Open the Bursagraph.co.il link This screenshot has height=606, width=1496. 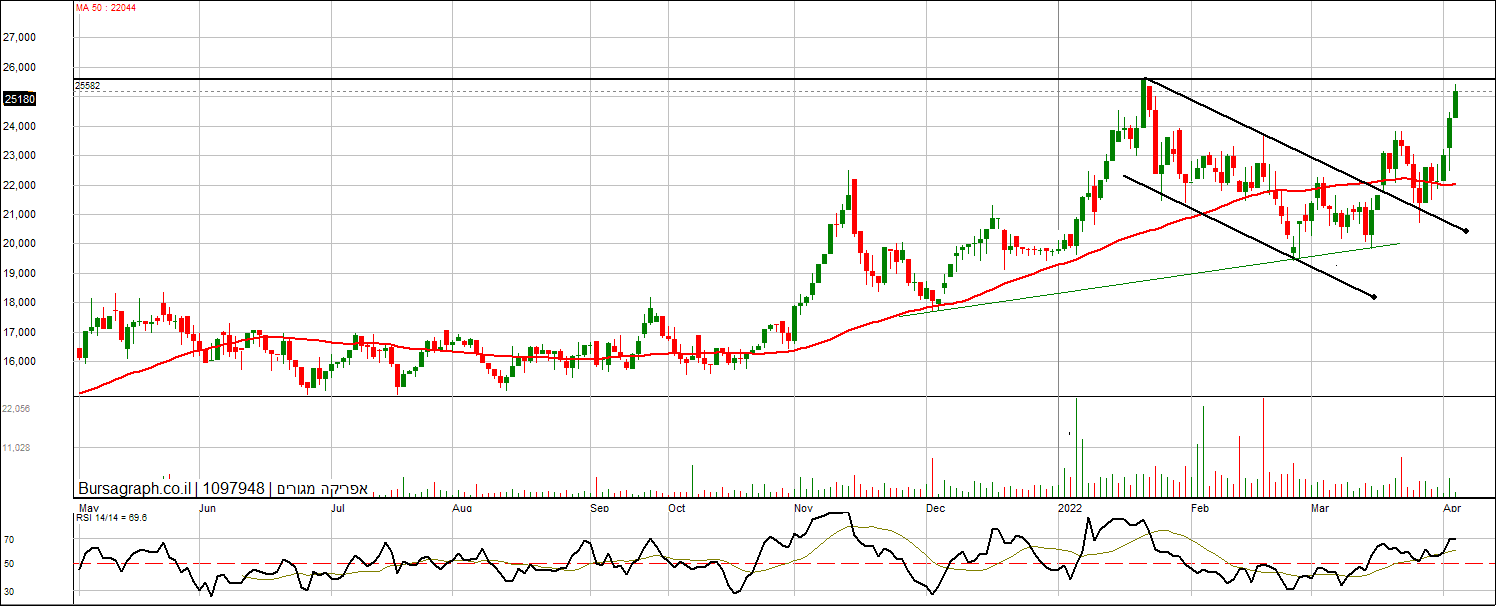[135, 489]
